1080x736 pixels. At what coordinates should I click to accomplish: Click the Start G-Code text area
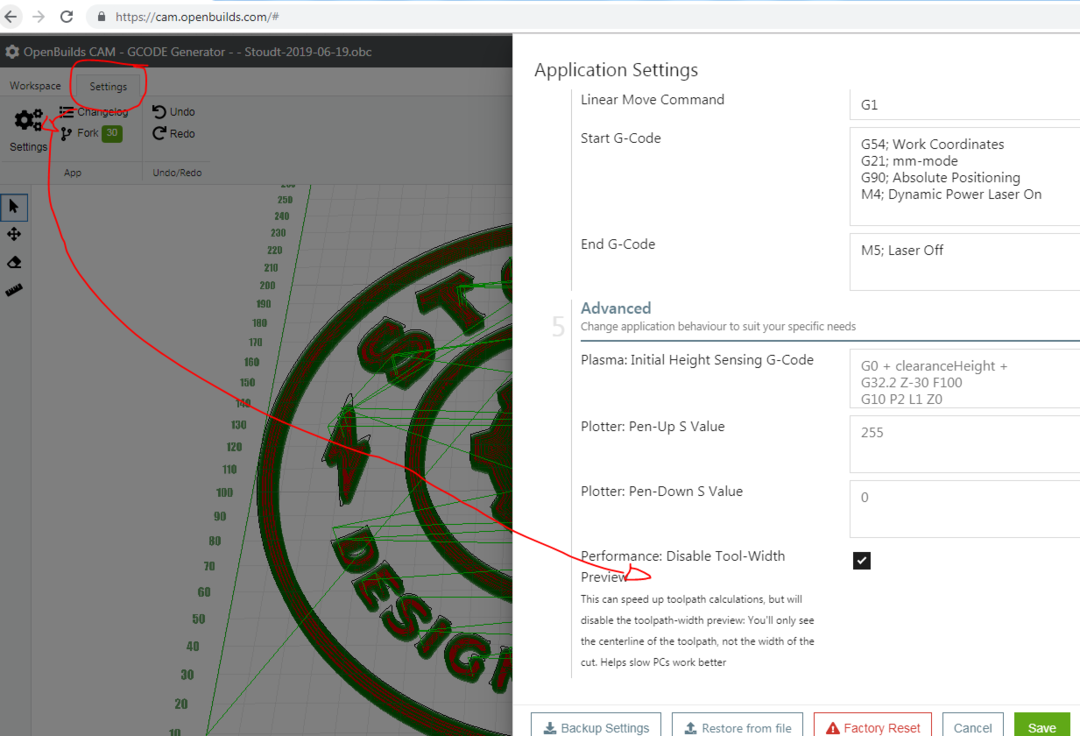964,175
